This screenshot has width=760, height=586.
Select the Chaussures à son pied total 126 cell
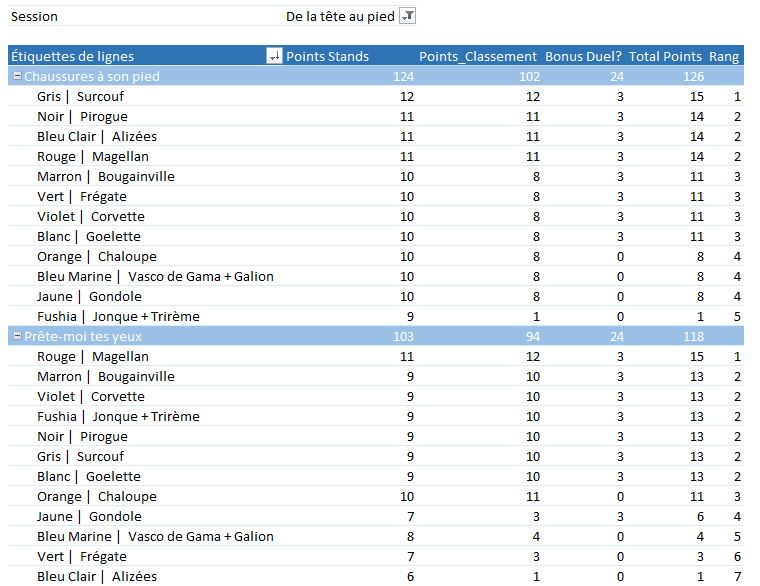691,76
